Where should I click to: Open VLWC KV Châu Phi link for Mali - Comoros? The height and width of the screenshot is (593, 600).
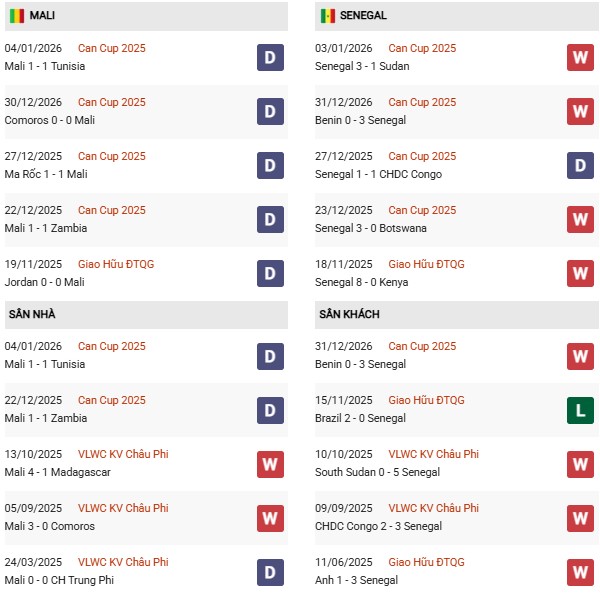tap(123, 508)
